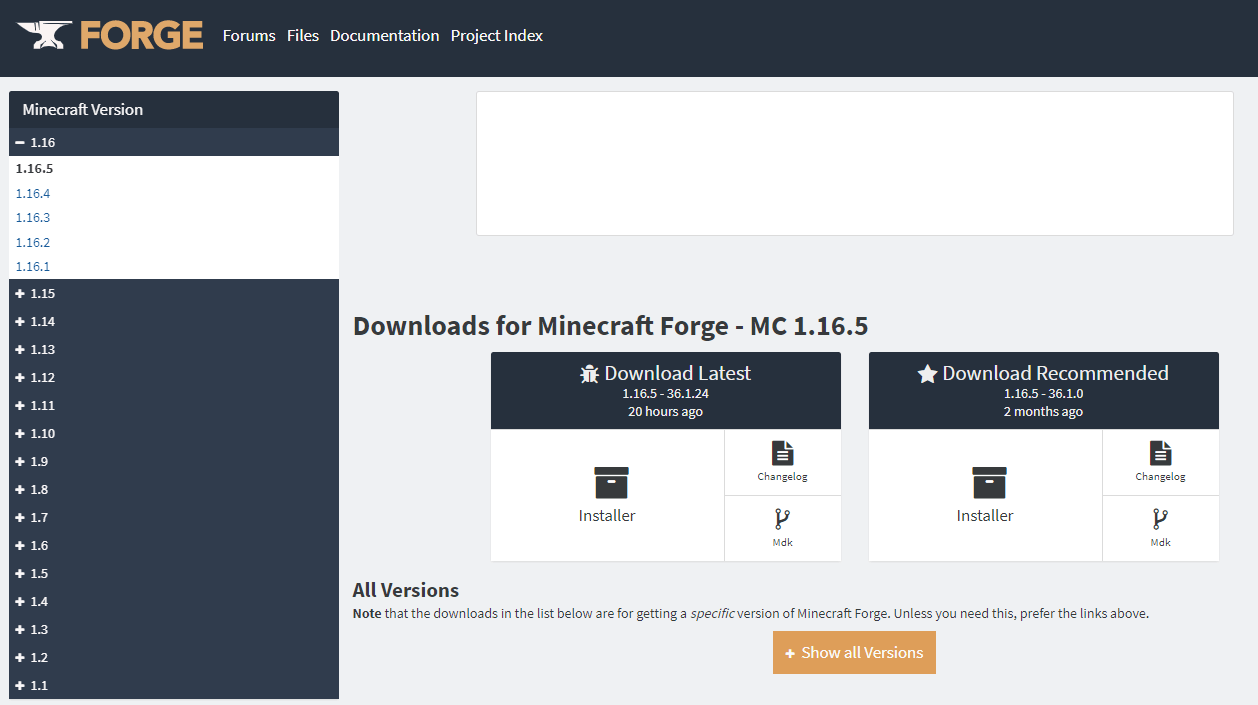Click the '20 hours ago' timestamp
Image resolution: width=1258 pixels, height=705 pixels.
[665, 412]
